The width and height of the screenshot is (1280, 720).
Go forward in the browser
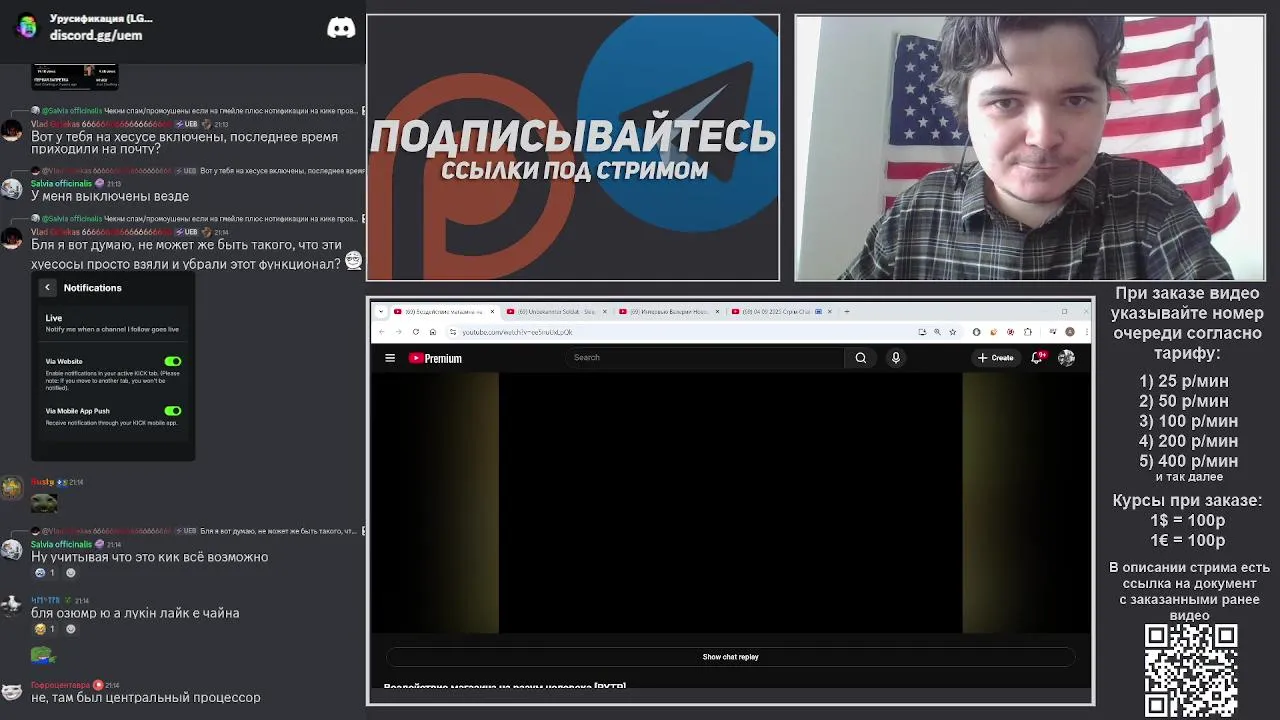click(398, 332)
